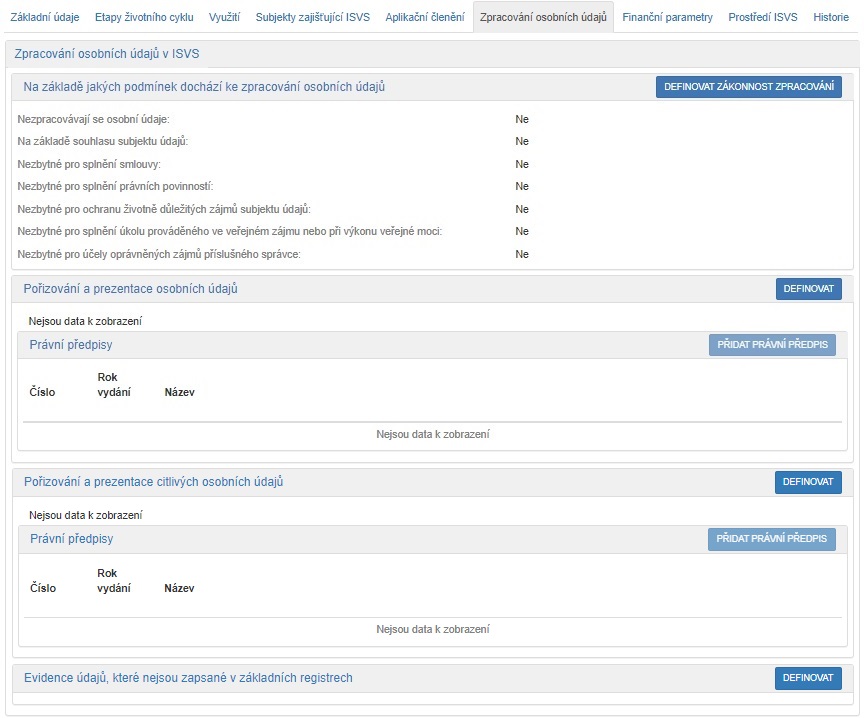Open Subjekty zajišťující ISVS tab

tap(312, 18)
